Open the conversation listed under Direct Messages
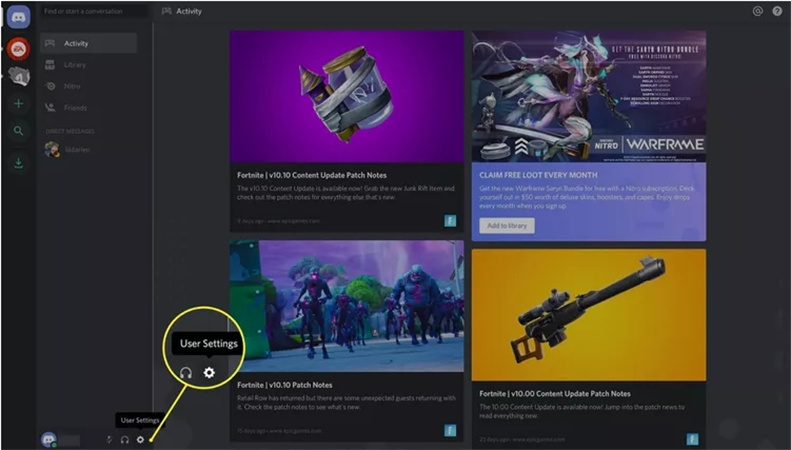791x450 pixels. pyautogui.click(x=89, y=149)
